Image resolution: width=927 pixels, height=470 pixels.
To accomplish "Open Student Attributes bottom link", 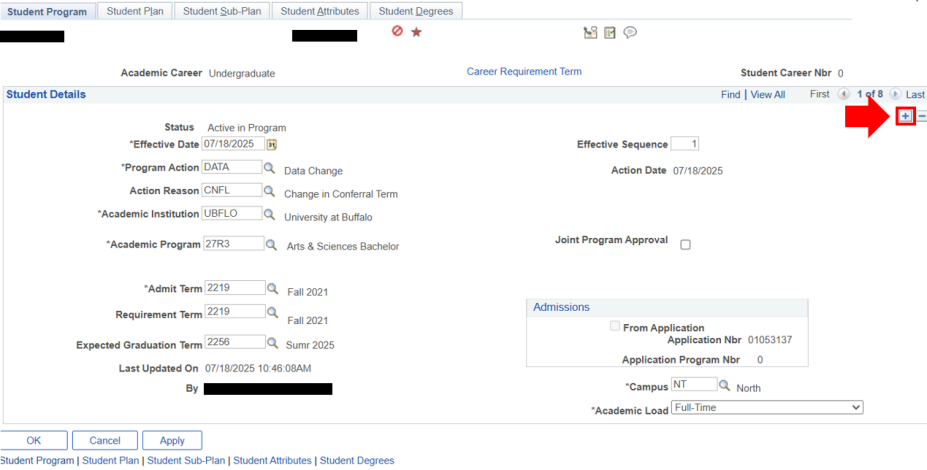I will 272,461.
